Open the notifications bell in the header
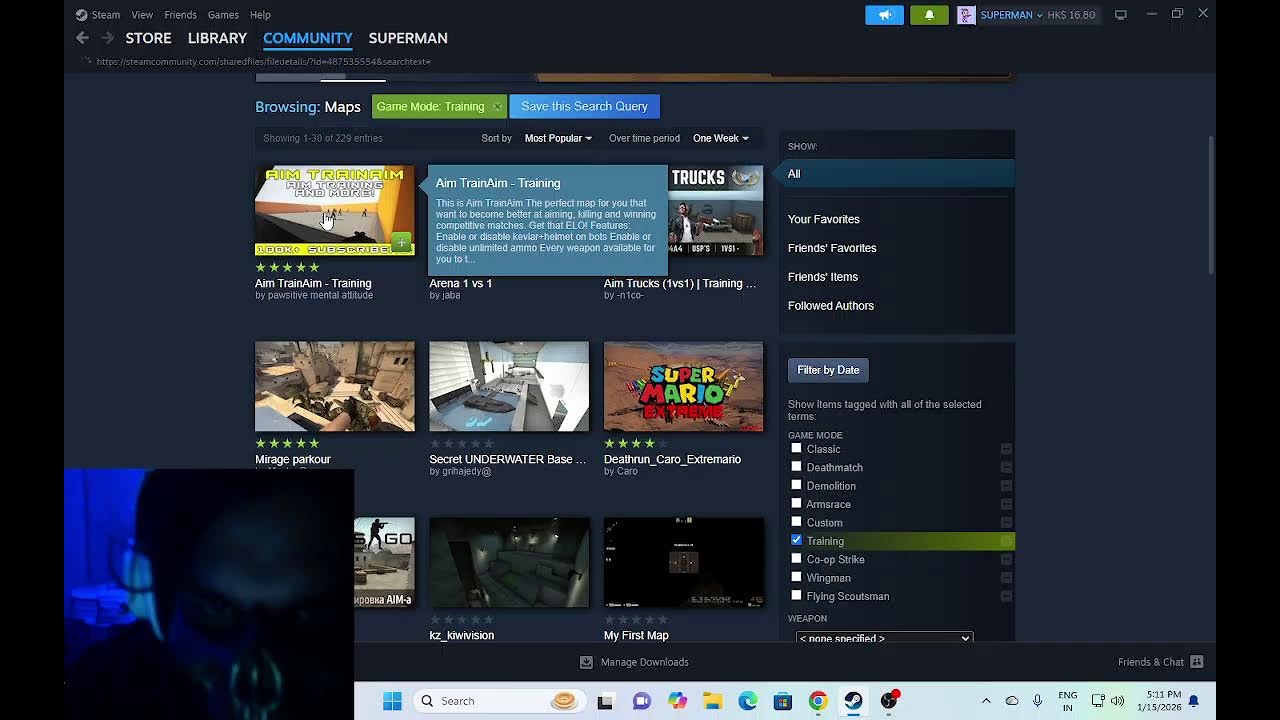The height and width of the screenshot is (720, 1280). point(929,15)
